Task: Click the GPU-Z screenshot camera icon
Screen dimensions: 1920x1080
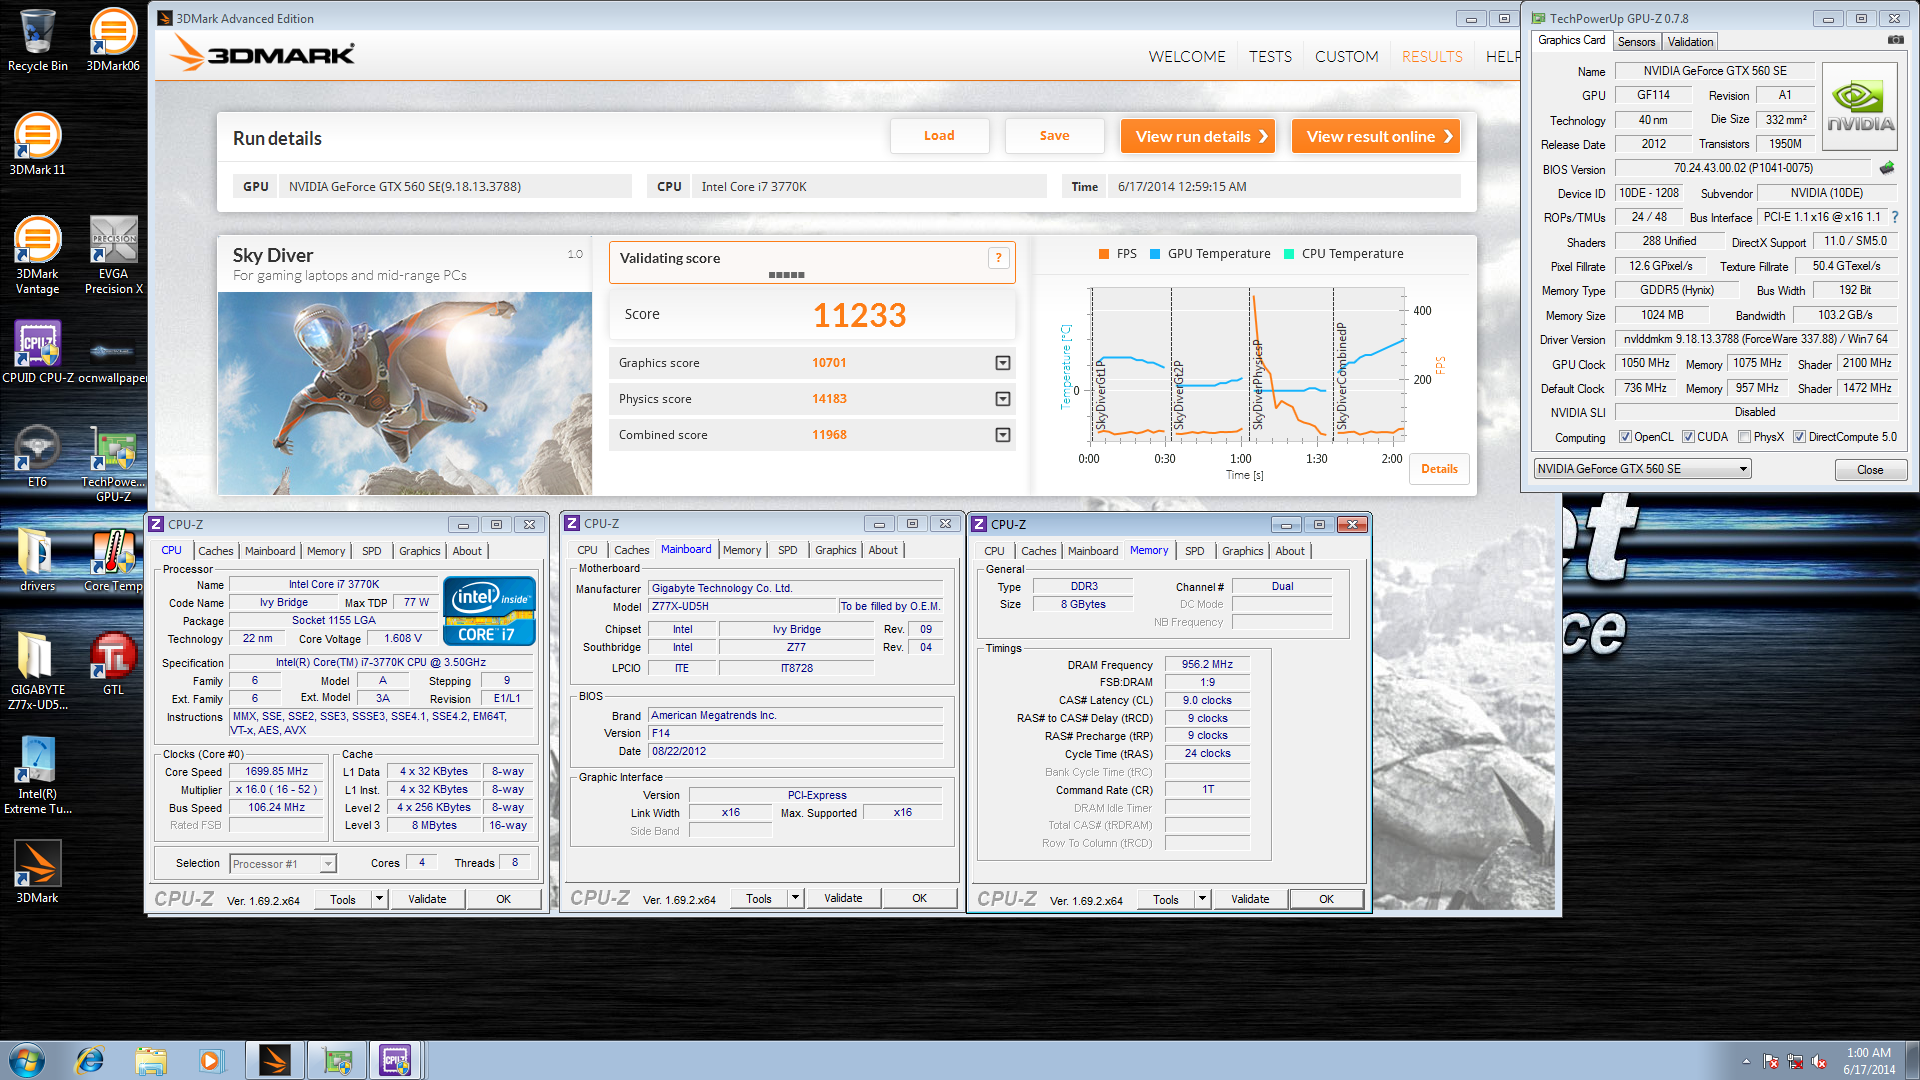Action: coord(1895,40)
